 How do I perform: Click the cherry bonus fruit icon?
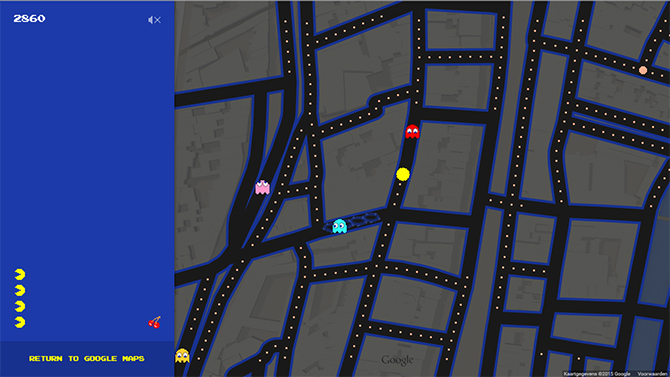click(x=155, y=322)
